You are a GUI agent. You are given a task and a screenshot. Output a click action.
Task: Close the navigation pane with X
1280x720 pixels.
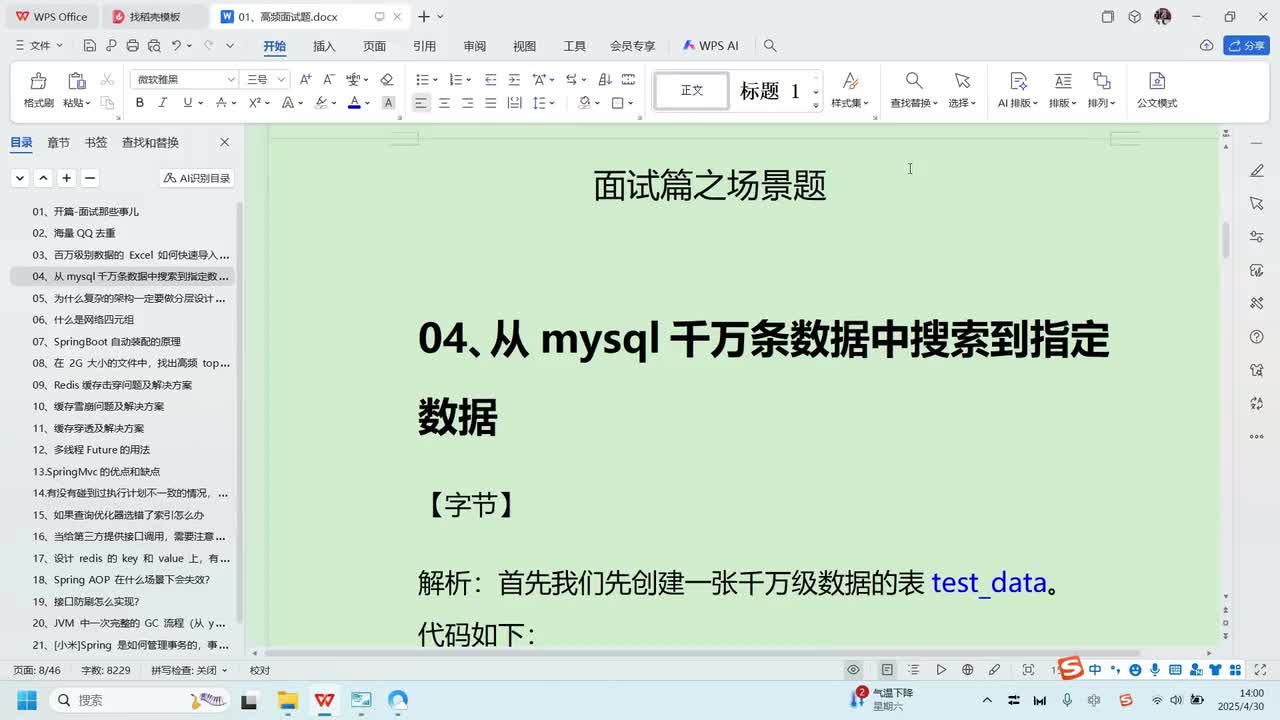coord(224,143)
